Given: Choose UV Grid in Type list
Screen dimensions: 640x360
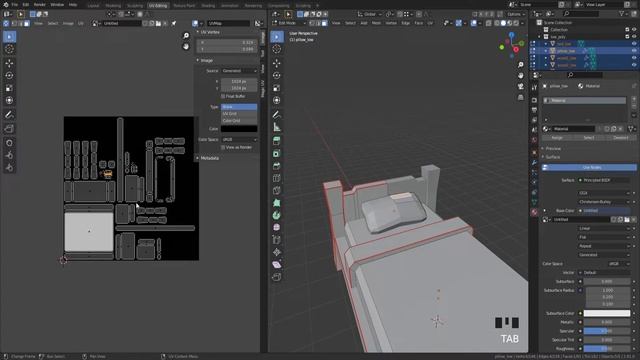Looking at the screenshot, I should point(239,114).
